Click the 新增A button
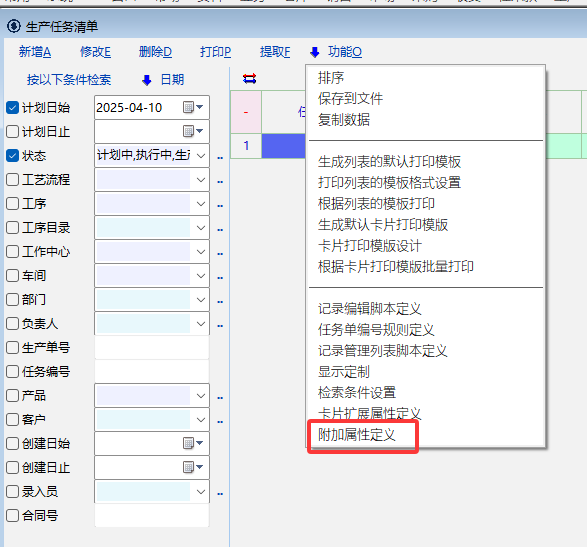Viewport: 587px width, 547px height. point(35,52)
